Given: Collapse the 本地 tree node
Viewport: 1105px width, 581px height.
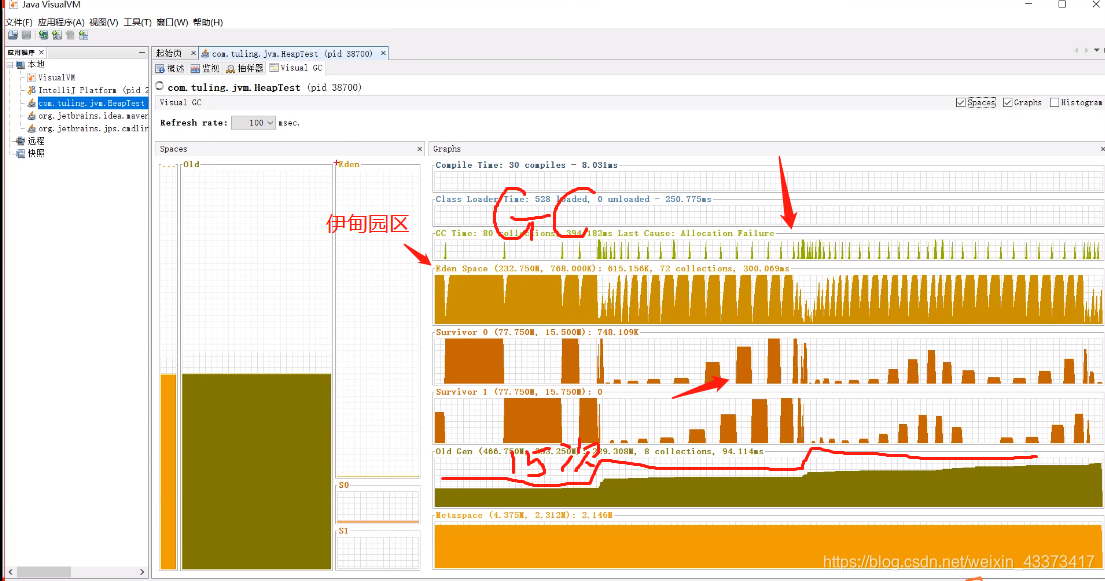Looking at the screenshot, I should pyautogui.click(x=10, y=64).
